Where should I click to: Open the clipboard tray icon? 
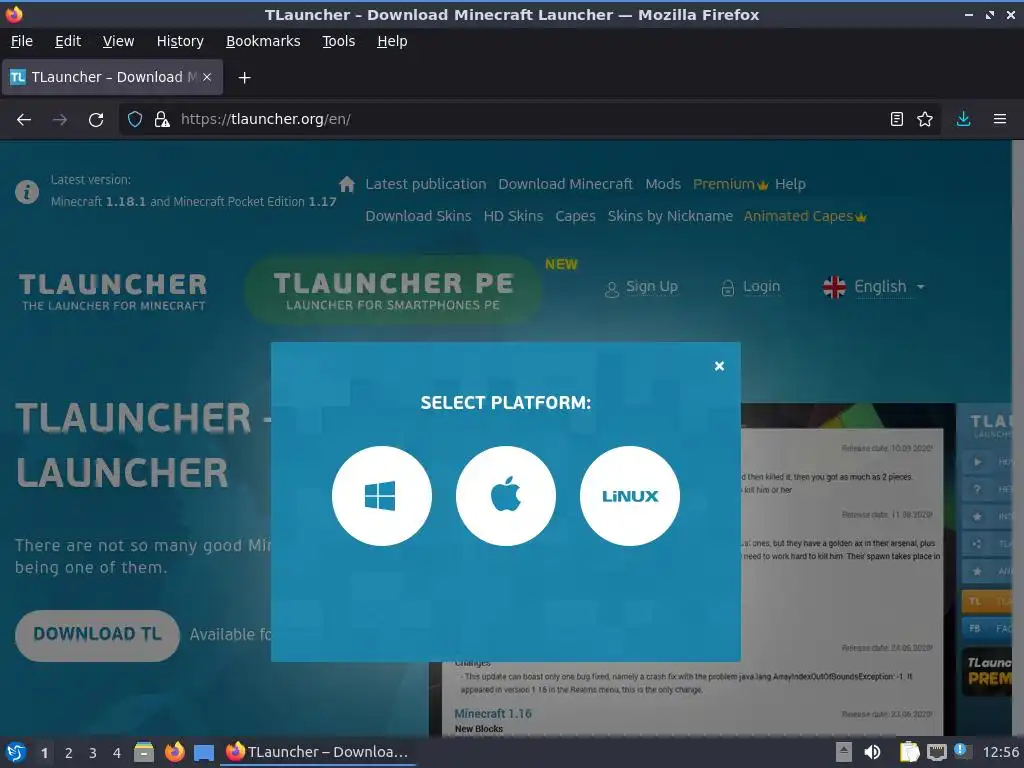click(909, 752)
